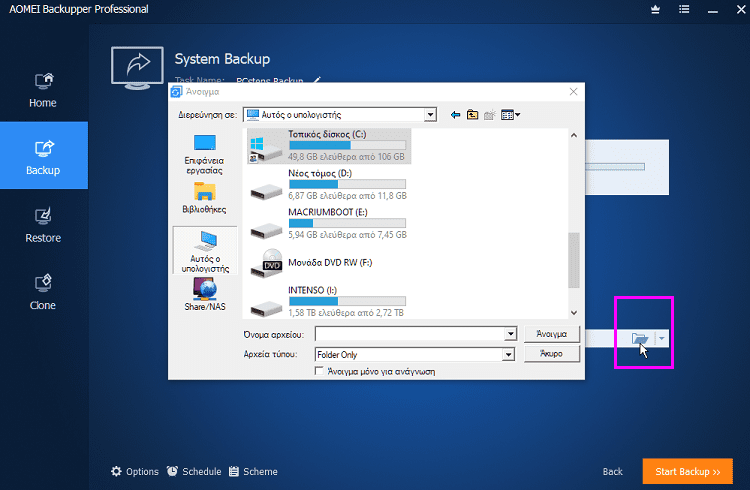This screenshot has height=490, width=750.
Task: Select drive MACRIUMBOOT (E:)
Action: coord(329,223)
